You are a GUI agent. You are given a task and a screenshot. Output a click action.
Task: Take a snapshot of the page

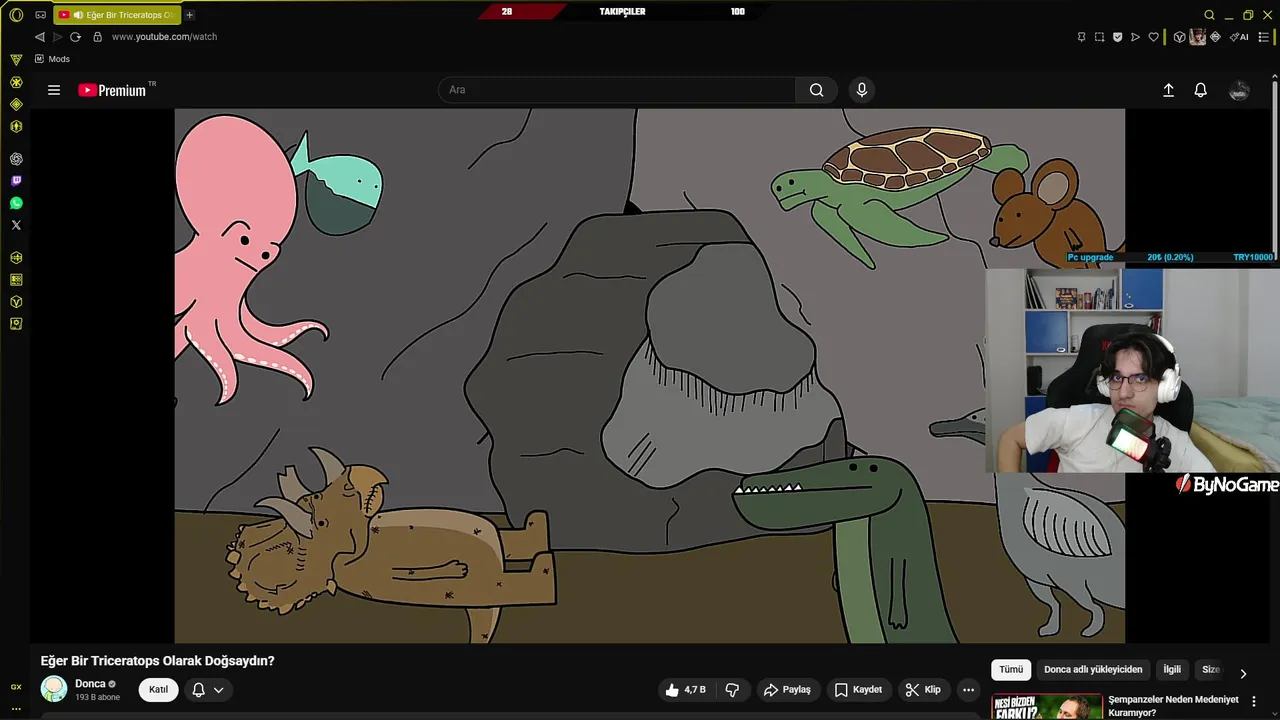(x=1099, y=37)
